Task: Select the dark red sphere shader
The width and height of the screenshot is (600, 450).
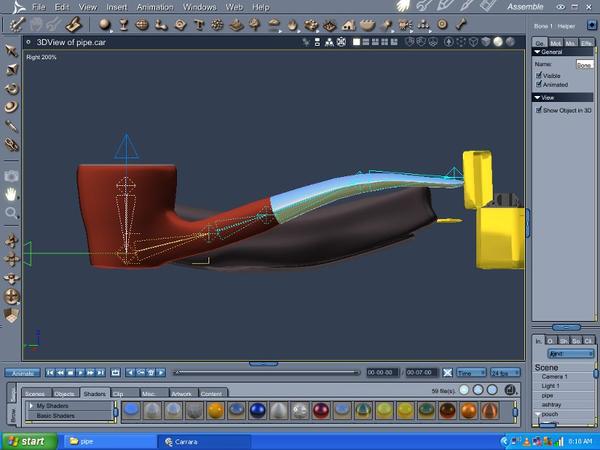Action: click(321, 411)
